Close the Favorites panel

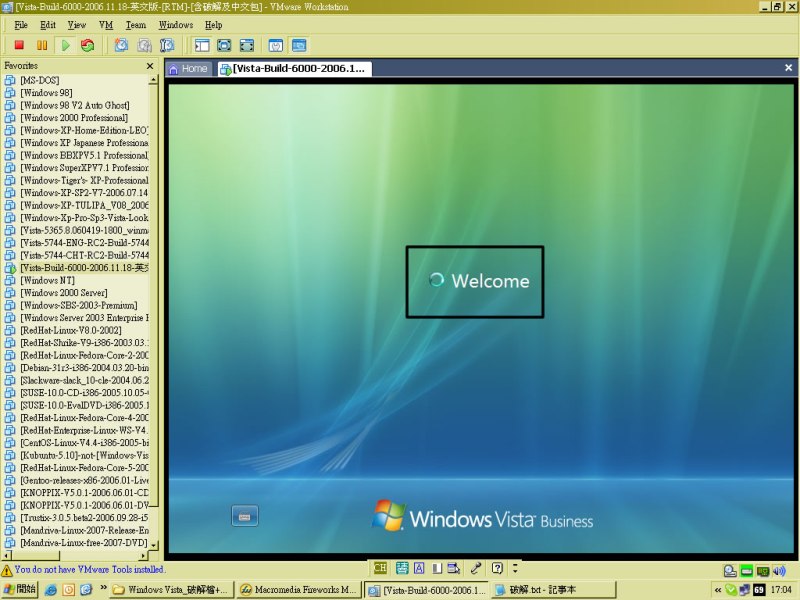149,66
